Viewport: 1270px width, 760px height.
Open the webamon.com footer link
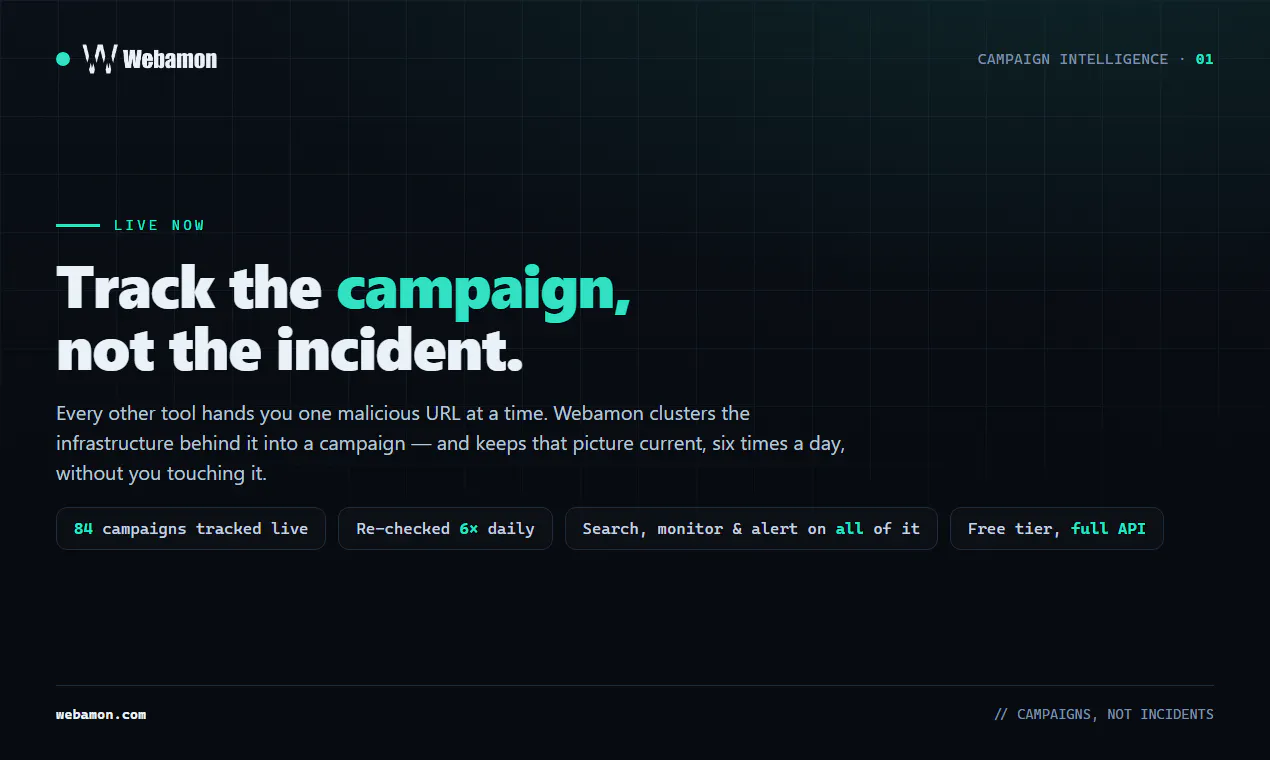tap(101, 714)
